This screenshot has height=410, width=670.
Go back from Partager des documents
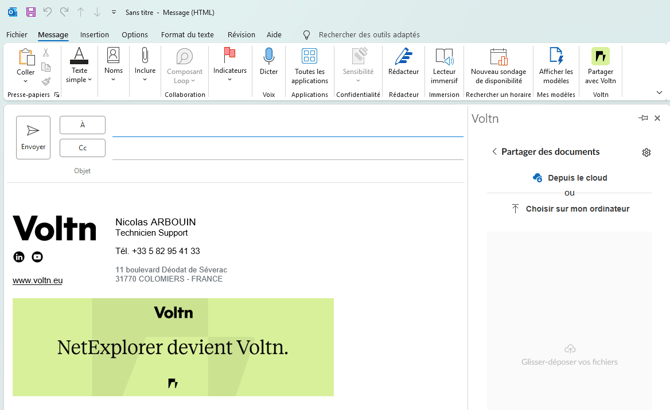click(494, 152)
